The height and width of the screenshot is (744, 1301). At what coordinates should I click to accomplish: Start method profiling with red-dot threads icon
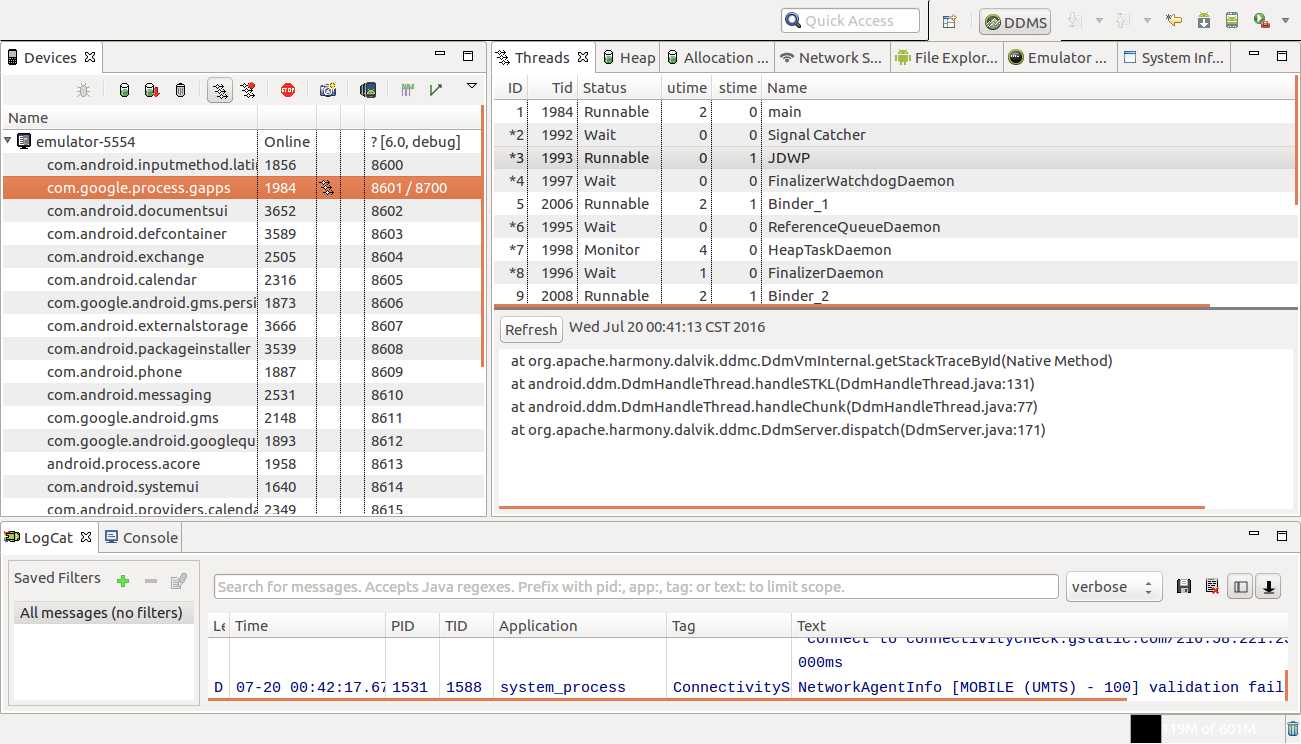tap(248, 90)
